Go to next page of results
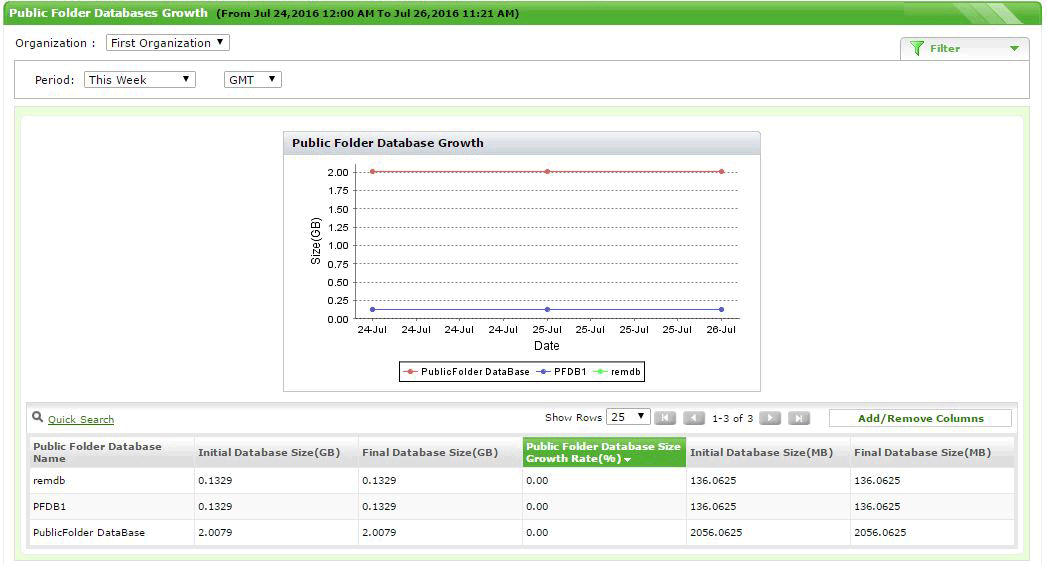 (x=770, y=418)
